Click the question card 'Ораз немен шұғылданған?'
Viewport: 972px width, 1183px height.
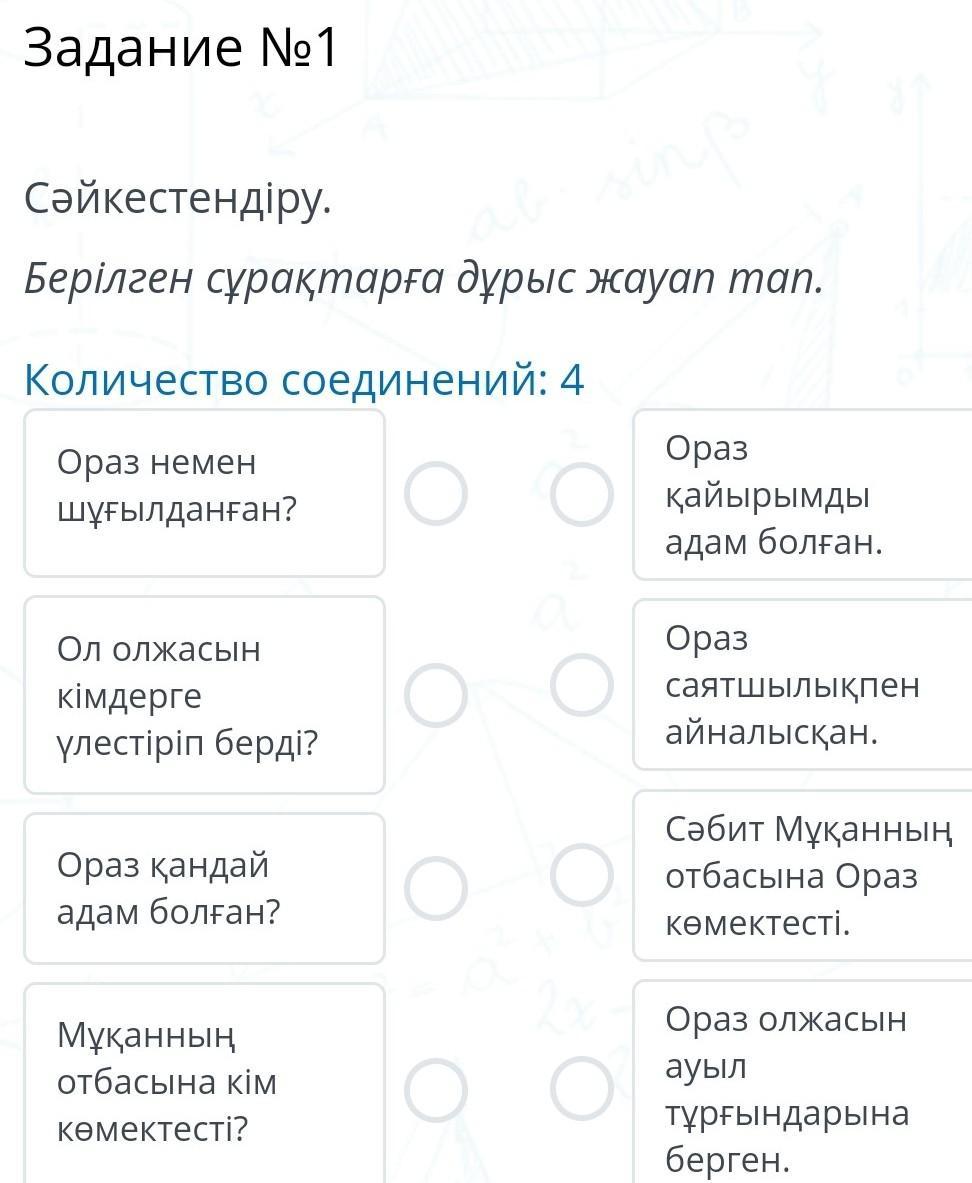click(204, 493)
